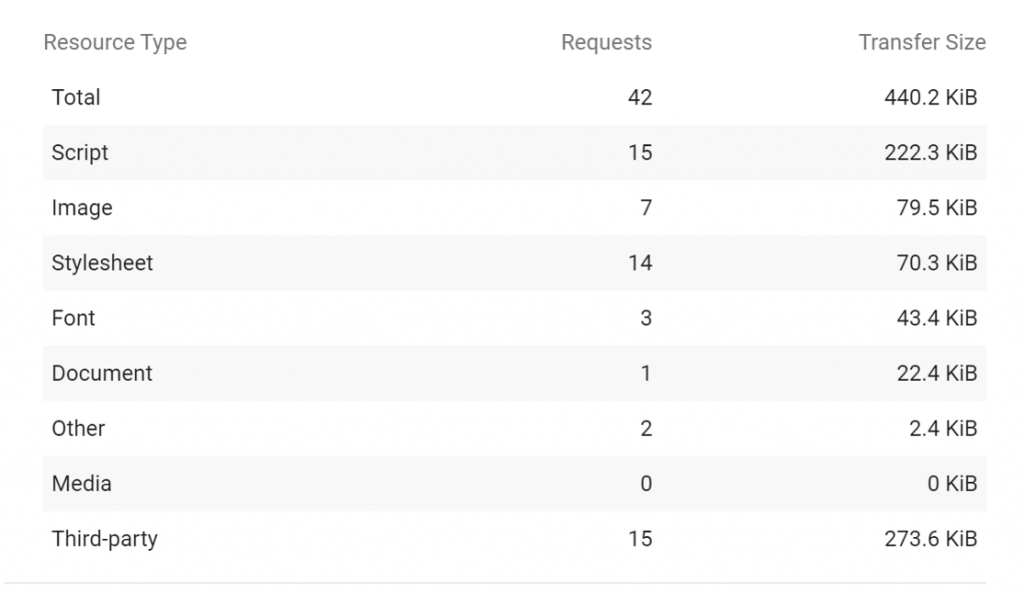Click the 79.5 KiB image transfer size

[936, 208]
